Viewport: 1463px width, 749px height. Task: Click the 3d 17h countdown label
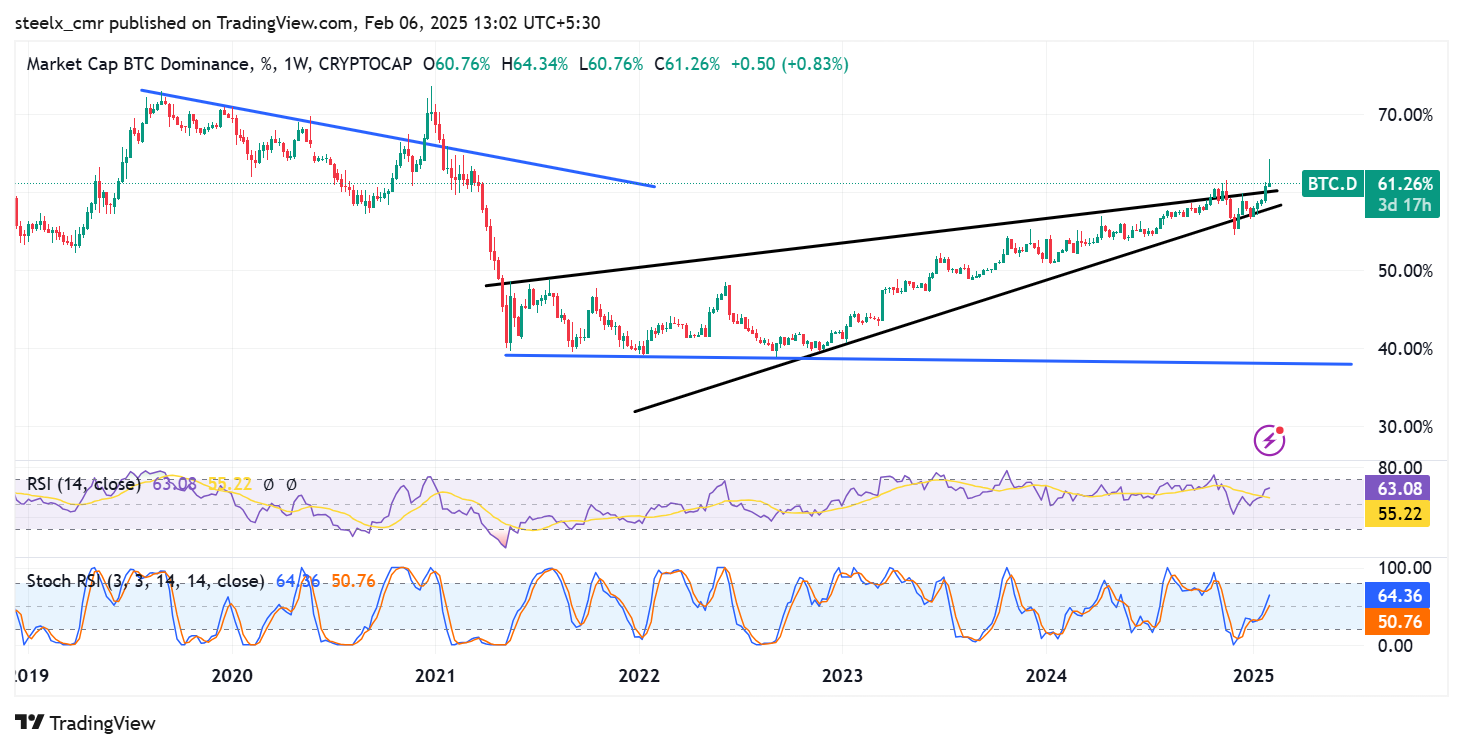pos(1405,207)
